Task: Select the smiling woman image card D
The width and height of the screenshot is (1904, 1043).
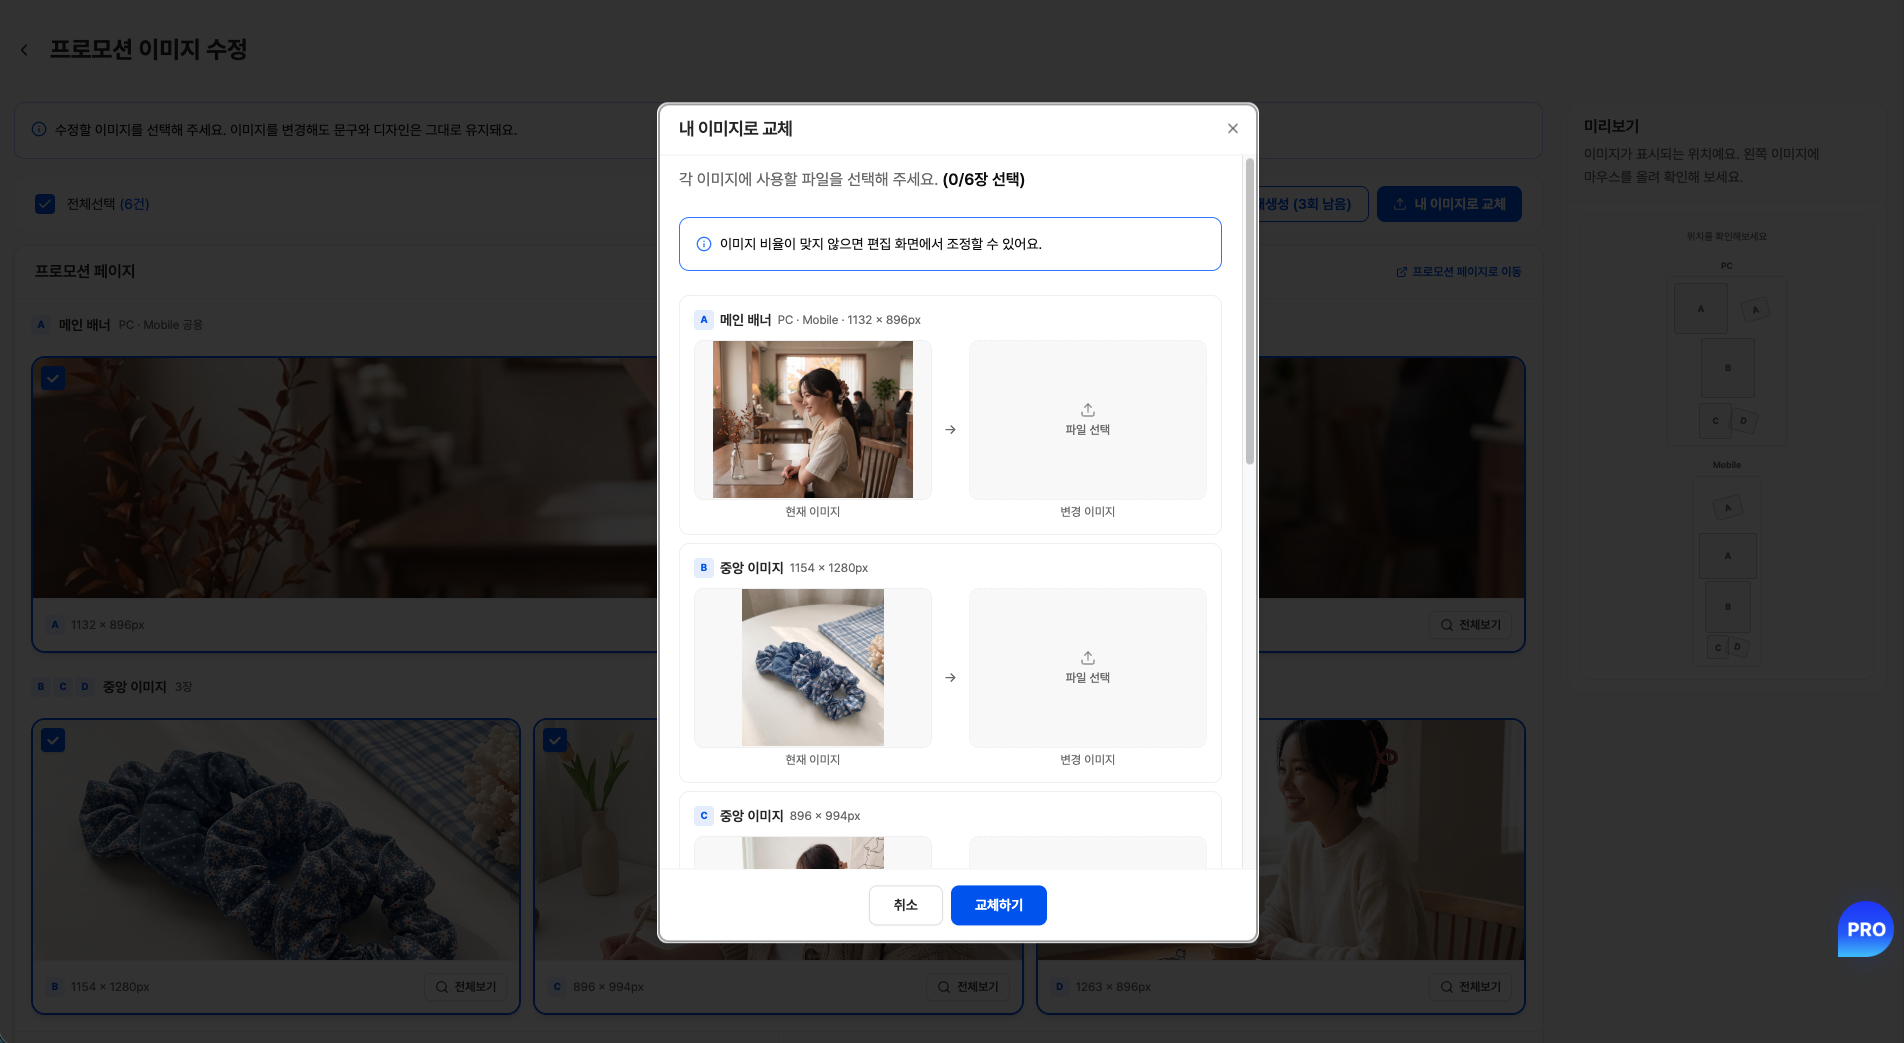Action: point(1390,866)
